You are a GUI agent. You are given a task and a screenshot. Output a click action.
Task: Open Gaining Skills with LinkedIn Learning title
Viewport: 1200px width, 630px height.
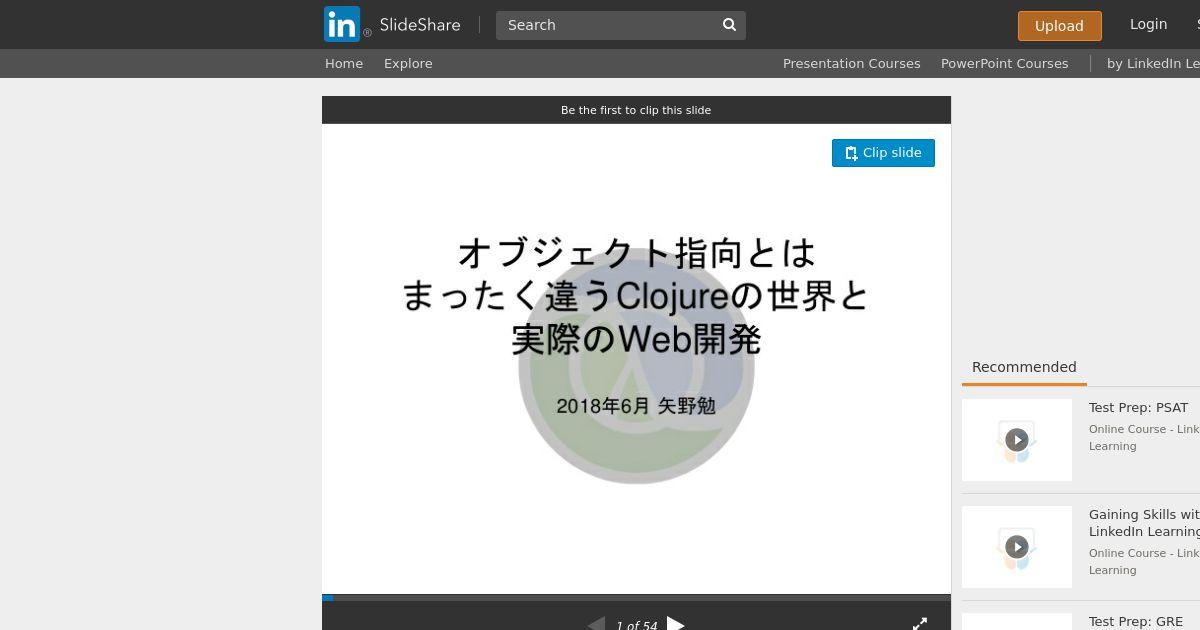pos(1144,523)
